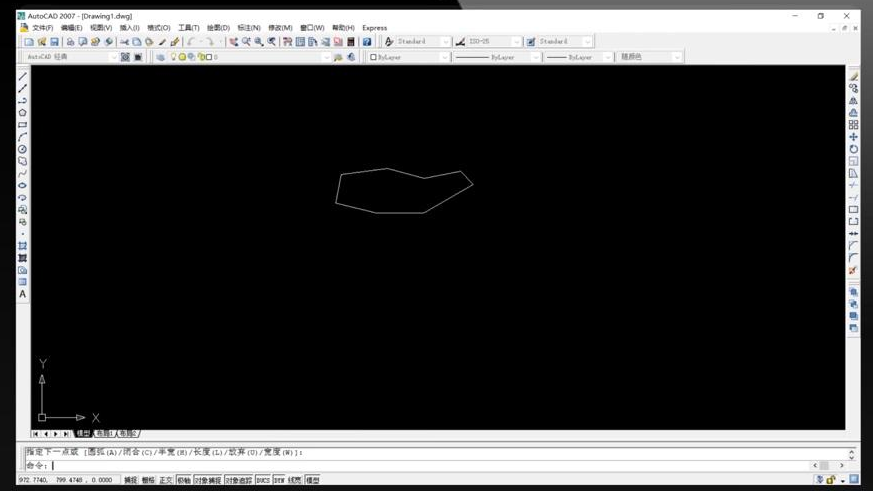Click the Move tool in Modify toolbar
The width and height of the screenshot is (873, 491).
pyautogui.click(x=853, y=137)
